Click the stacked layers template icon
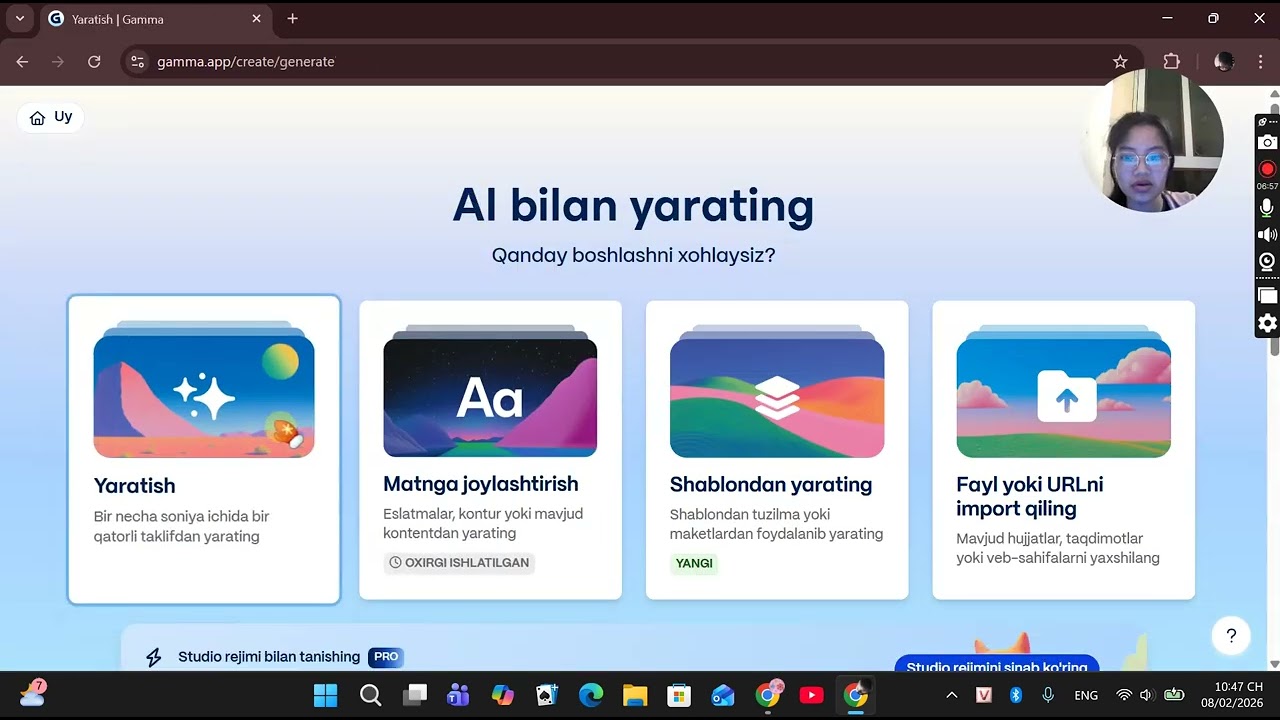 coord(777,397)
